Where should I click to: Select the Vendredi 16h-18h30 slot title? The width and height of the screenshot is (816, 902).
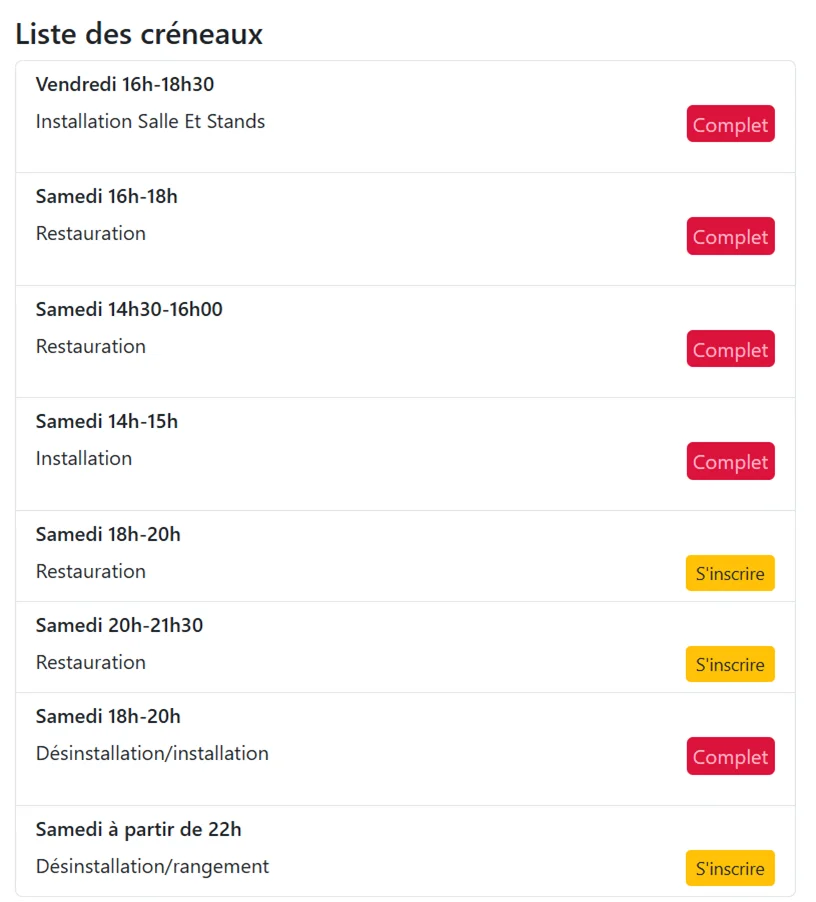point(125,85)
